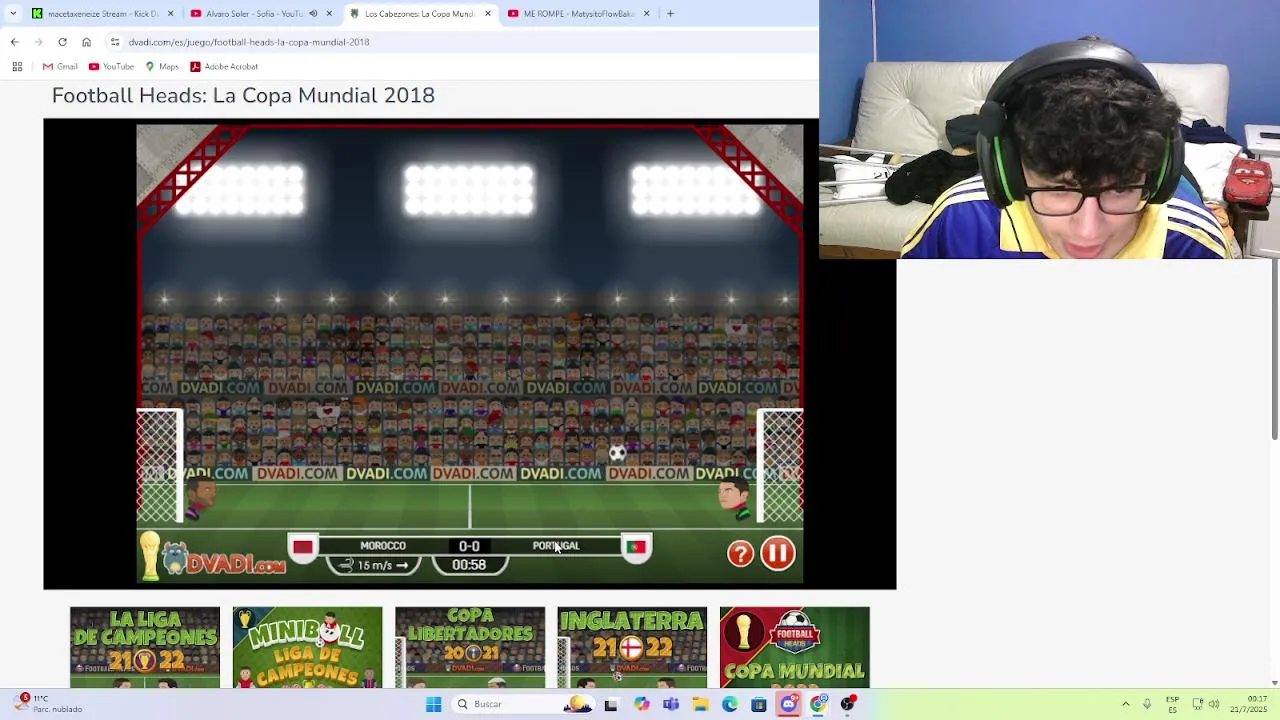Reload the current page
Image resolution: width=1280 pixels, height=720 pixels.
click(62, 42)
